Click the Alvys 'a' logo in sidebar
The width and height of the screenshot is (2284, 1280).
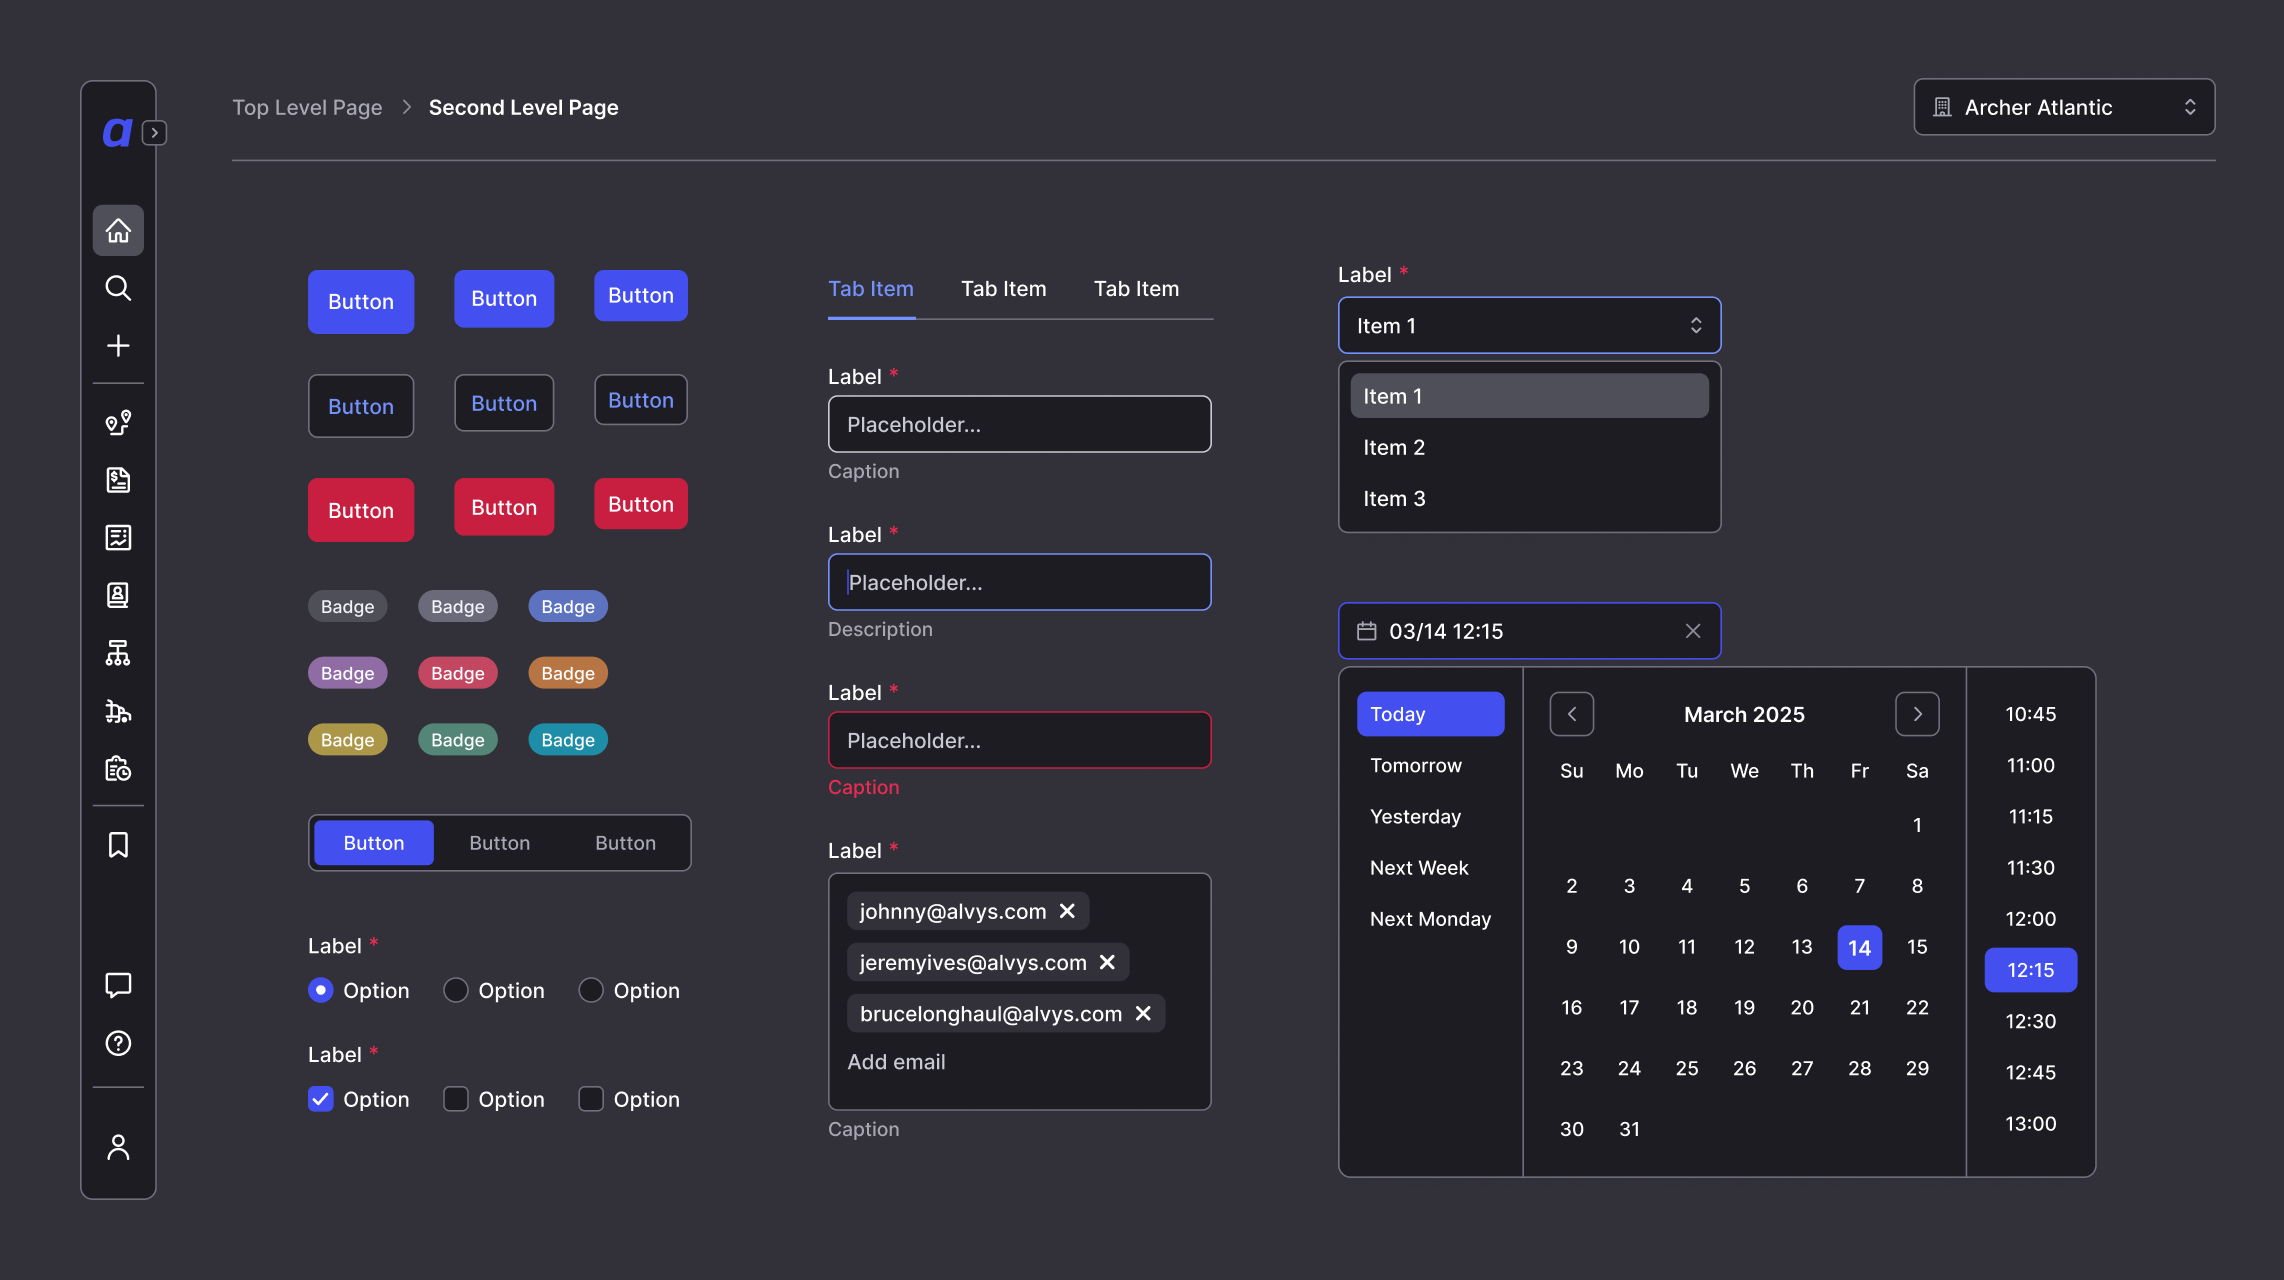tap(117, 132)
